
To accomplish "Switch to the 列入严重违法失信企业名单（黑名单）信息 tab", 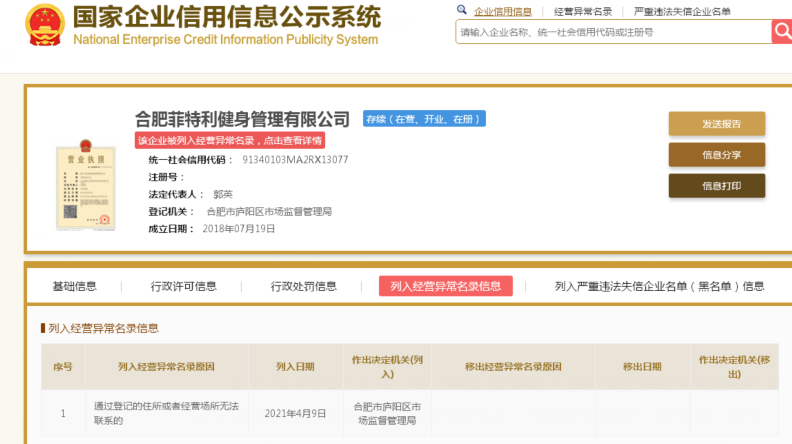I will click(659, 286).
